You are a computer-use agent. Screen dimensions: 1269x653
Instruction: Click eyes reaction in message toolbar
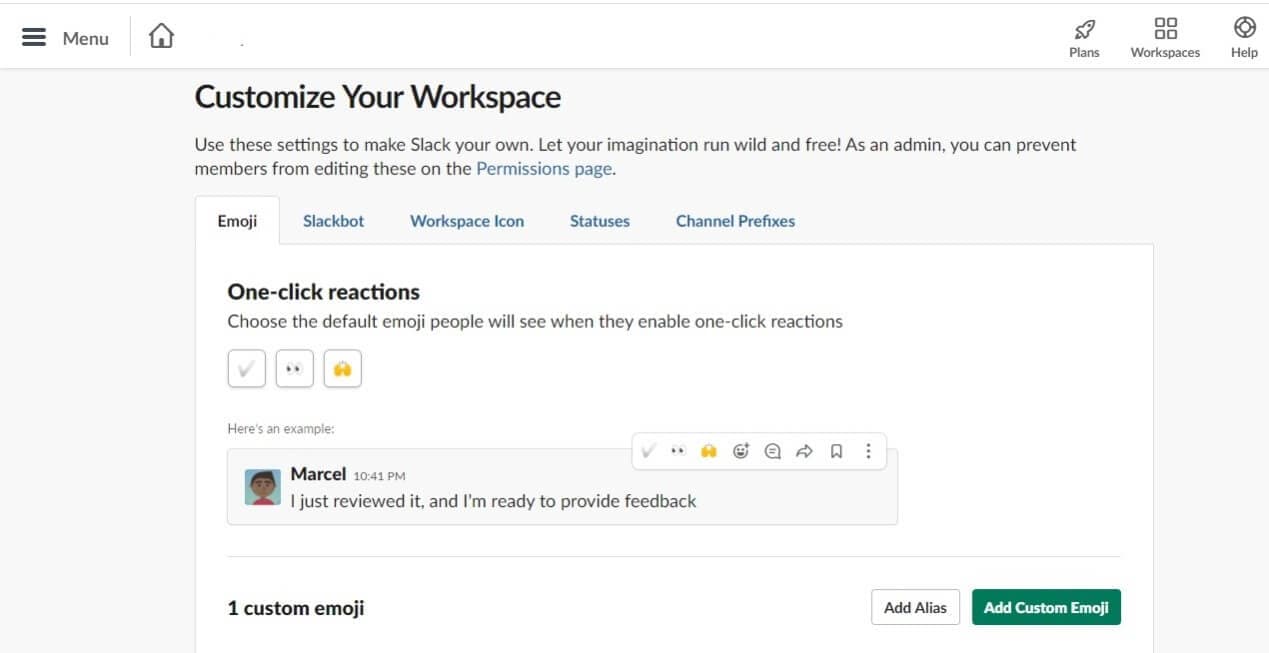point(678,451)
